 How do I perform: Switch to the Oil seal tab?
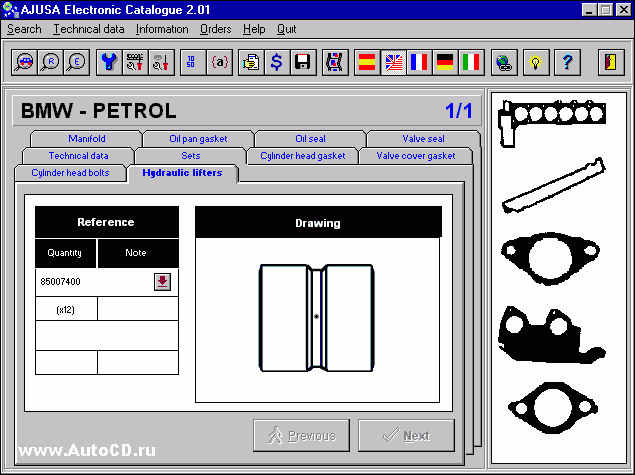pos(310,138)
